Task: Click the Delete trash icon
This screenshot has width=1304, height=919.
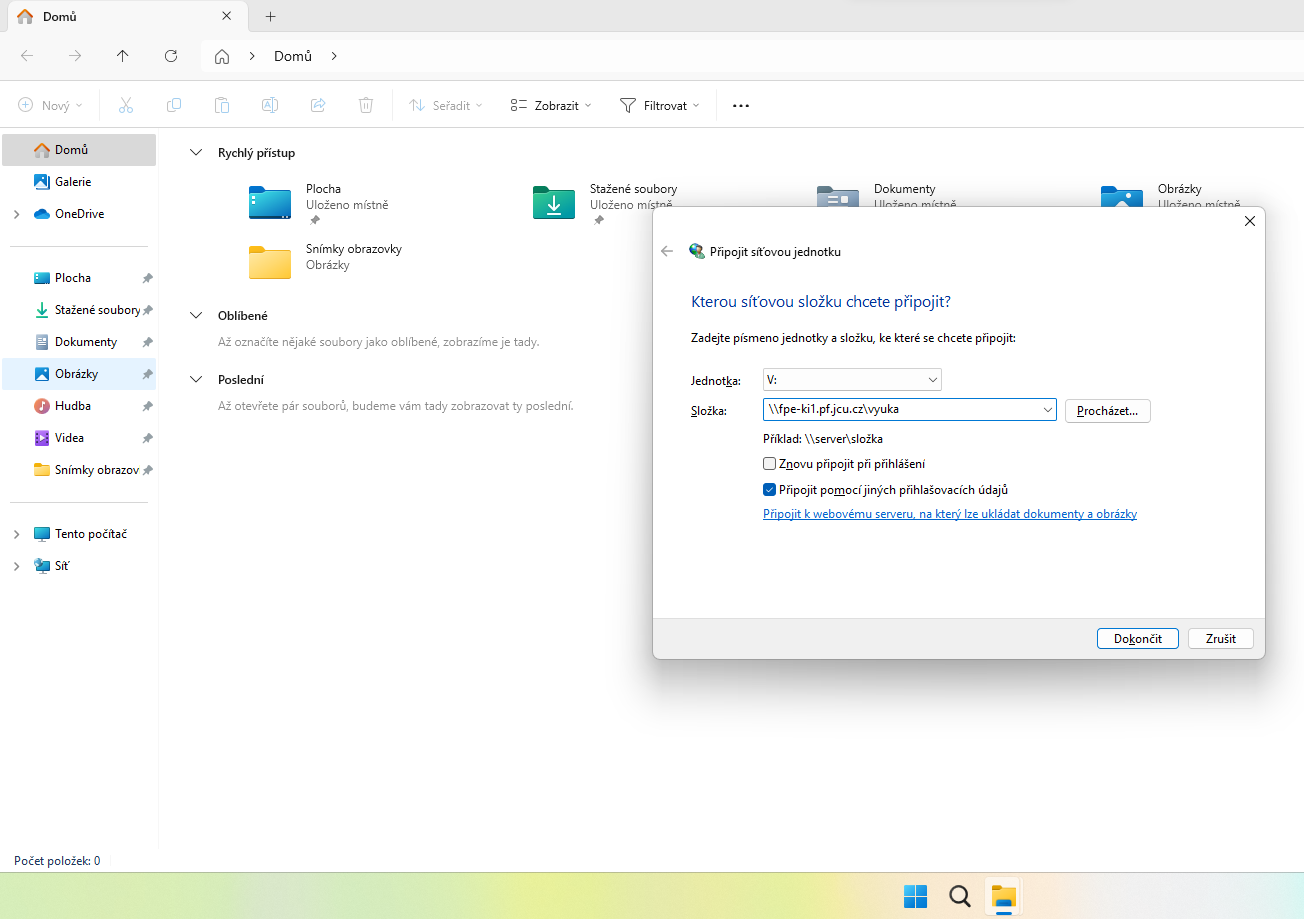Action: pyautogui.click(x=366, y=105)
